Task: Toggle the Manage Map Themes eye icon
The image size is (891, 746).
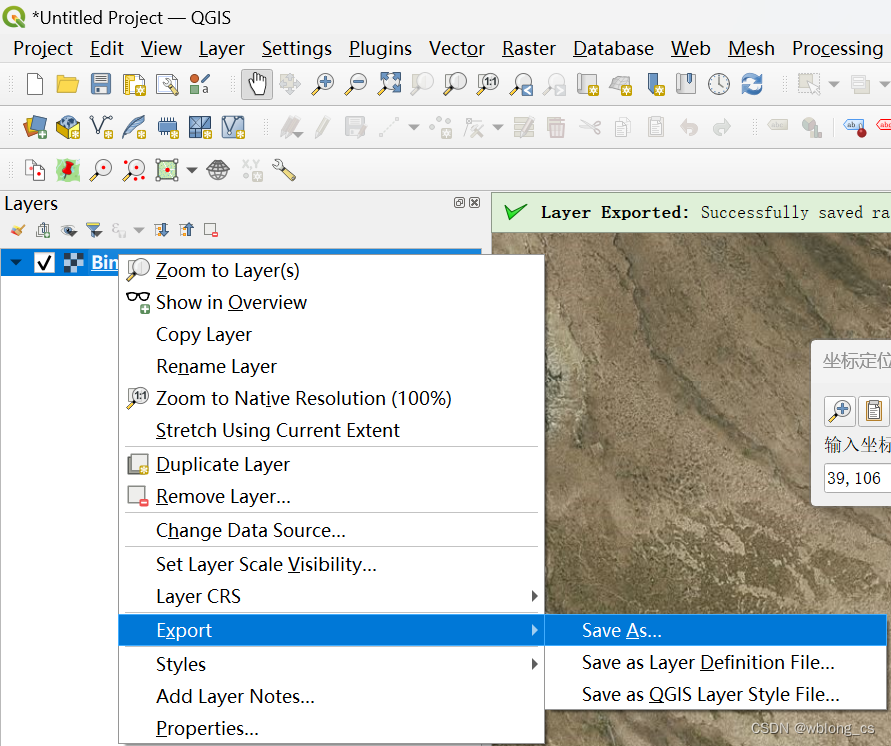Action: pyautogui.click(x=68, y=229)
